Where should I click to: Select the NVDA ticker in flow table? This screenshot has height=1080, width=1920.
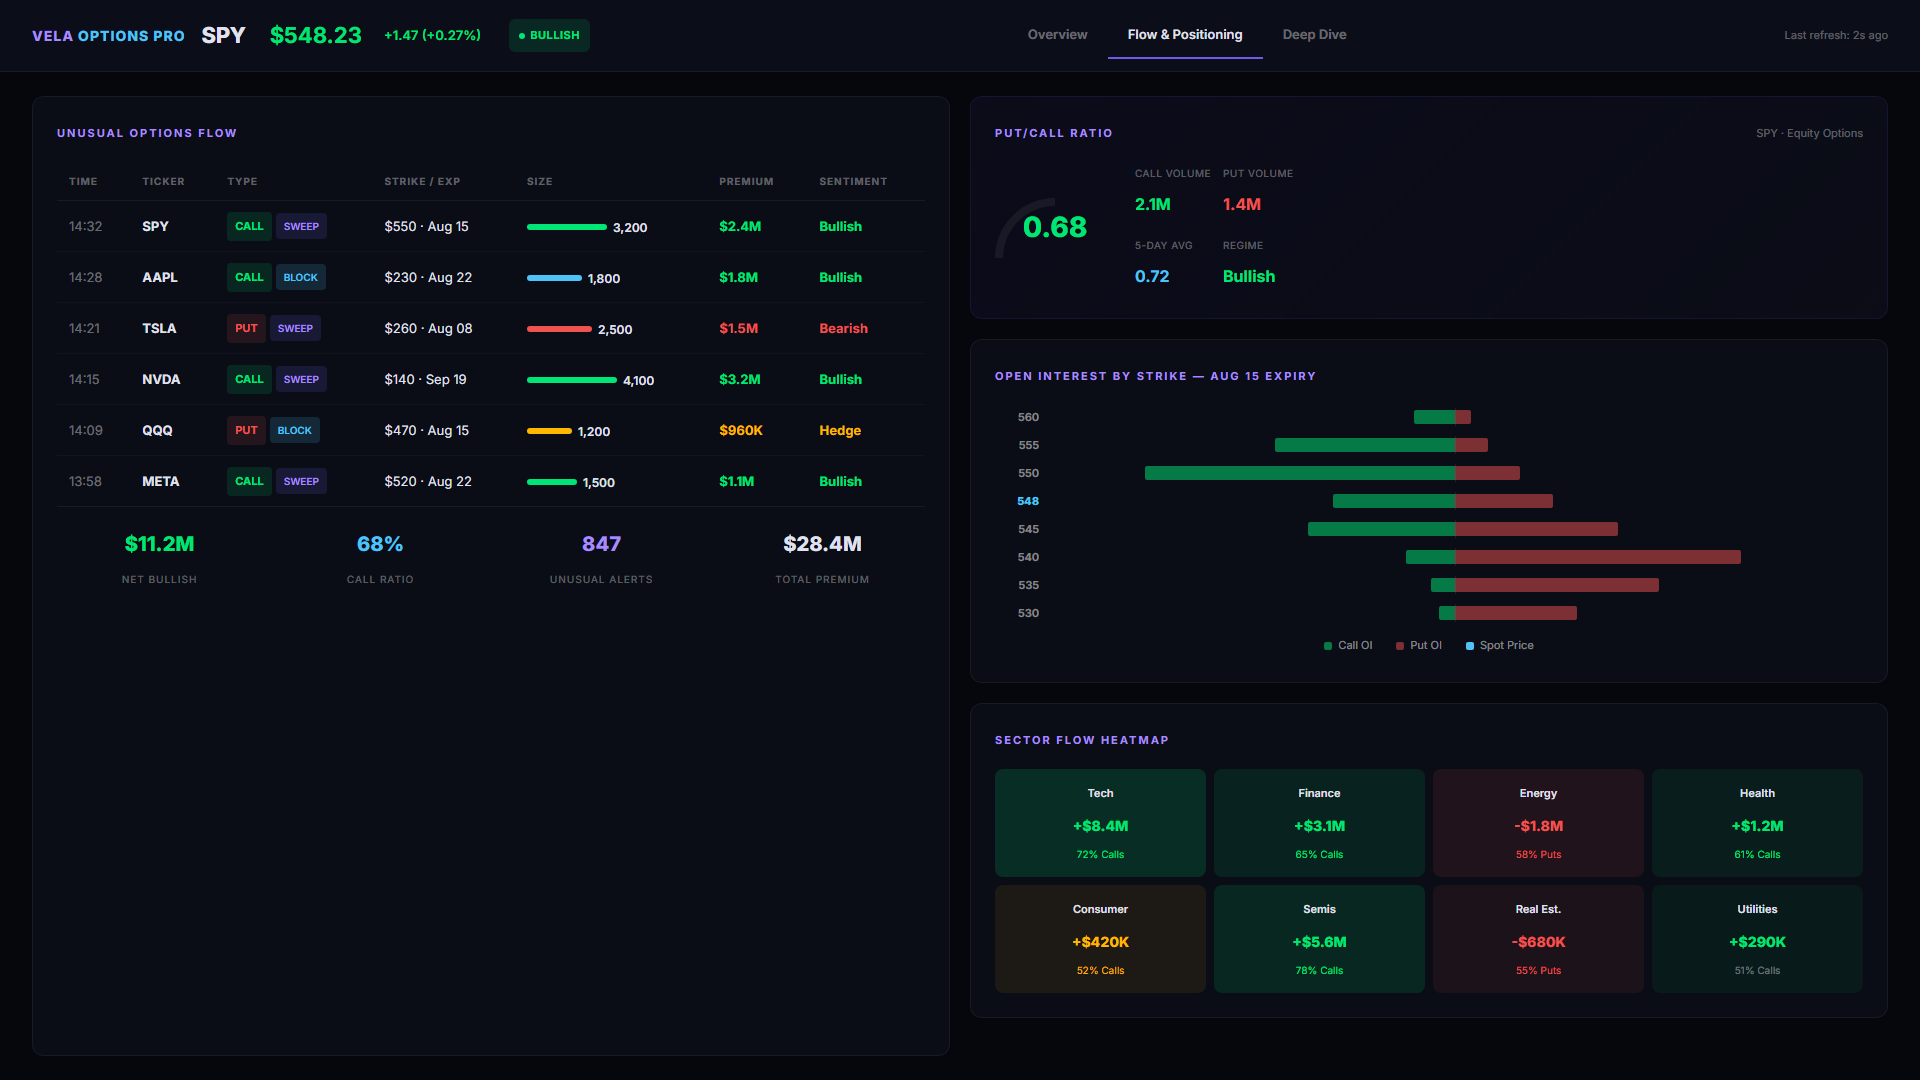[x=161, y=379]
